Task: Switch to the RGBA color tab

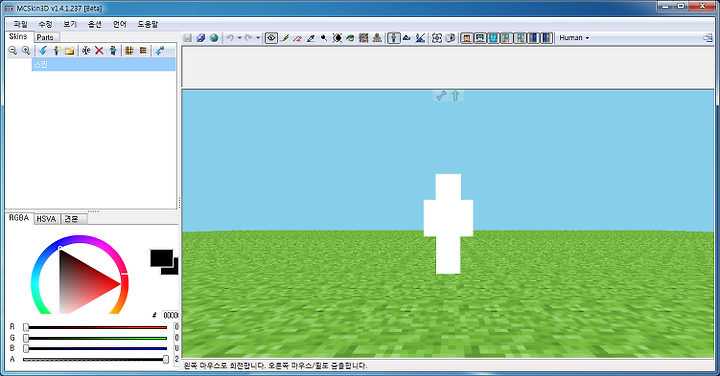Action: tap(19, 218)
